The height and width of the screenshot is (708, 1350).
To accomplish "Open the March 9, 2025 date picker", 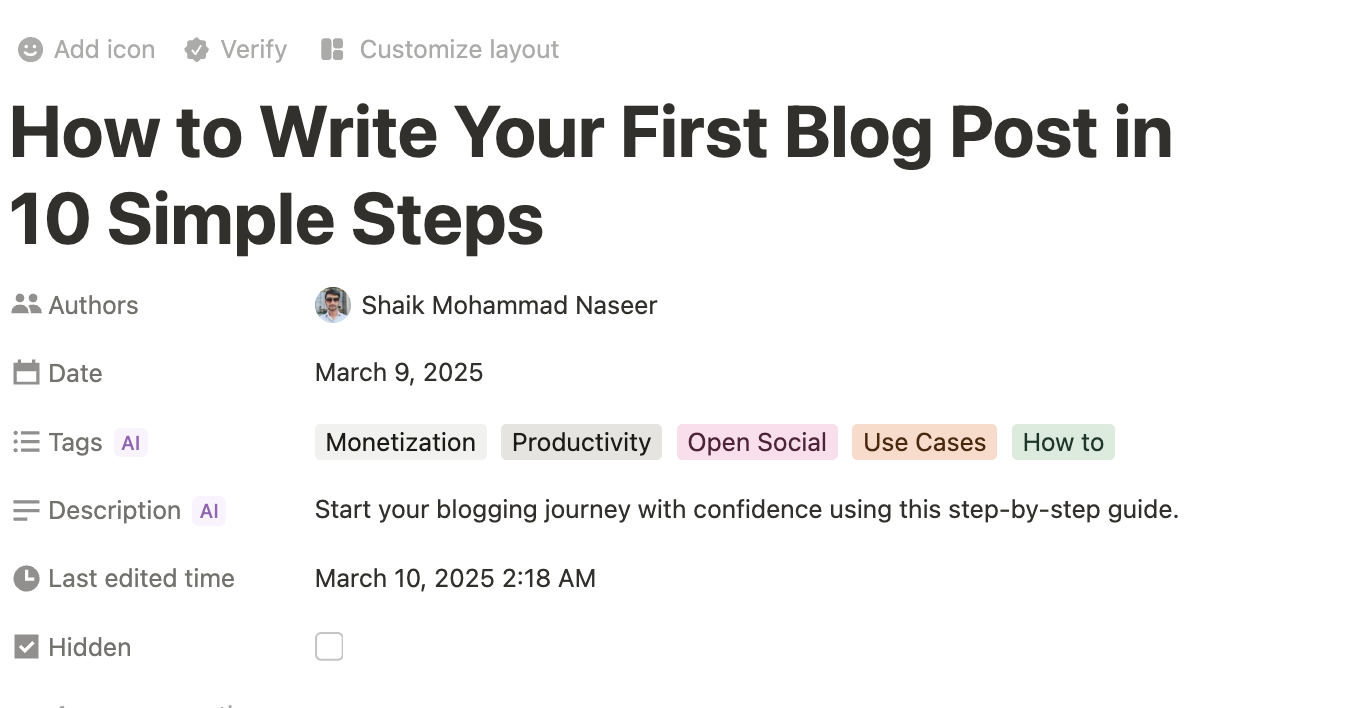I will tap(399, 373).
